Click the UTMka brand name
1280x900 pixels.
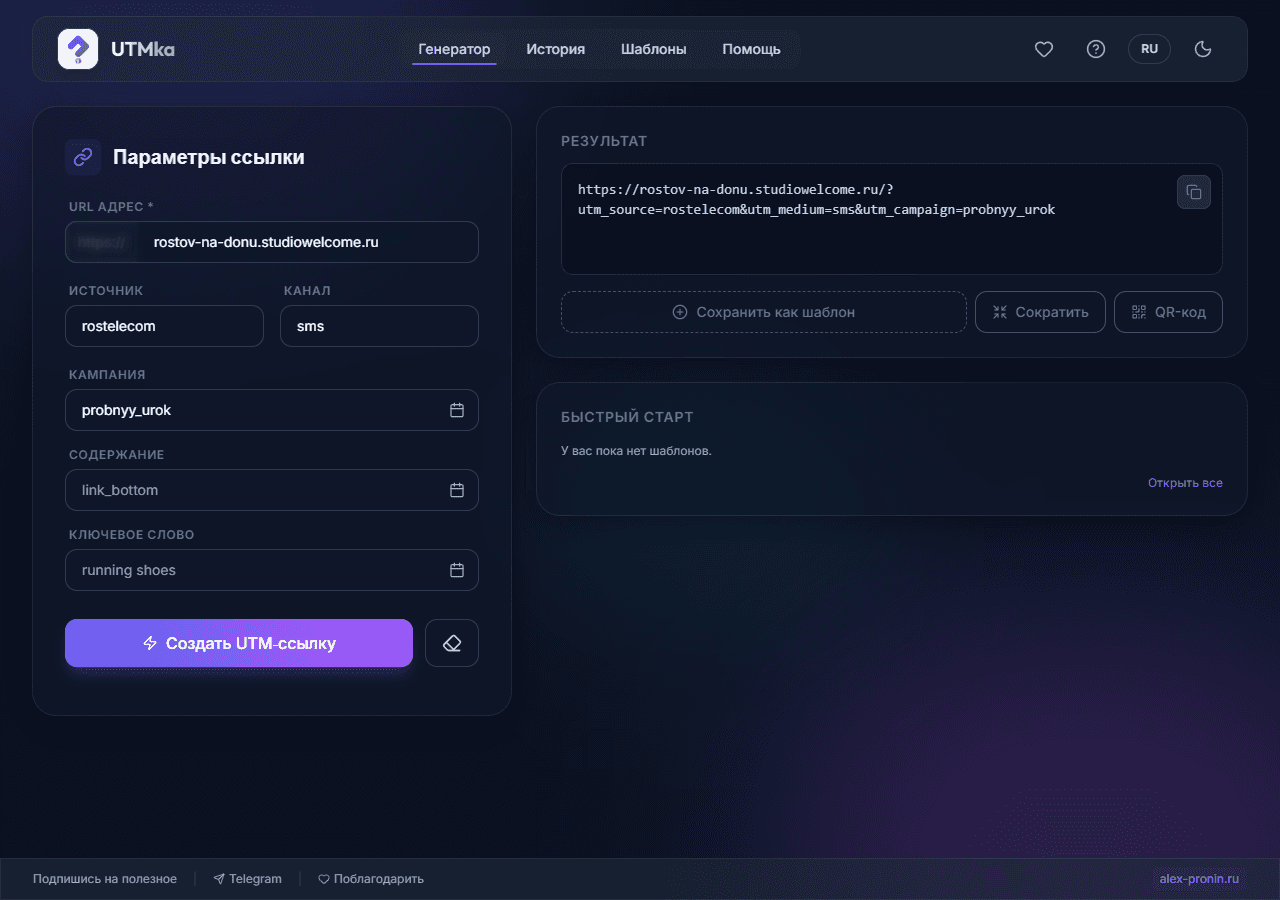(x=143, y=49)
